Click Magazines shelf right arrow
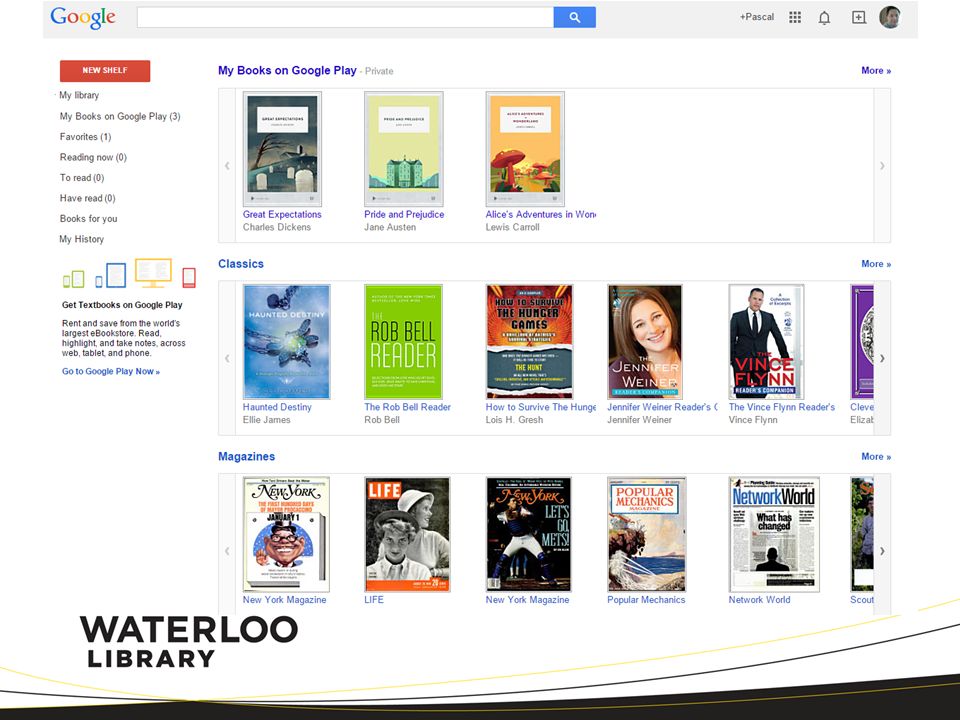This screenshot has width=960, height=720. 882,550
